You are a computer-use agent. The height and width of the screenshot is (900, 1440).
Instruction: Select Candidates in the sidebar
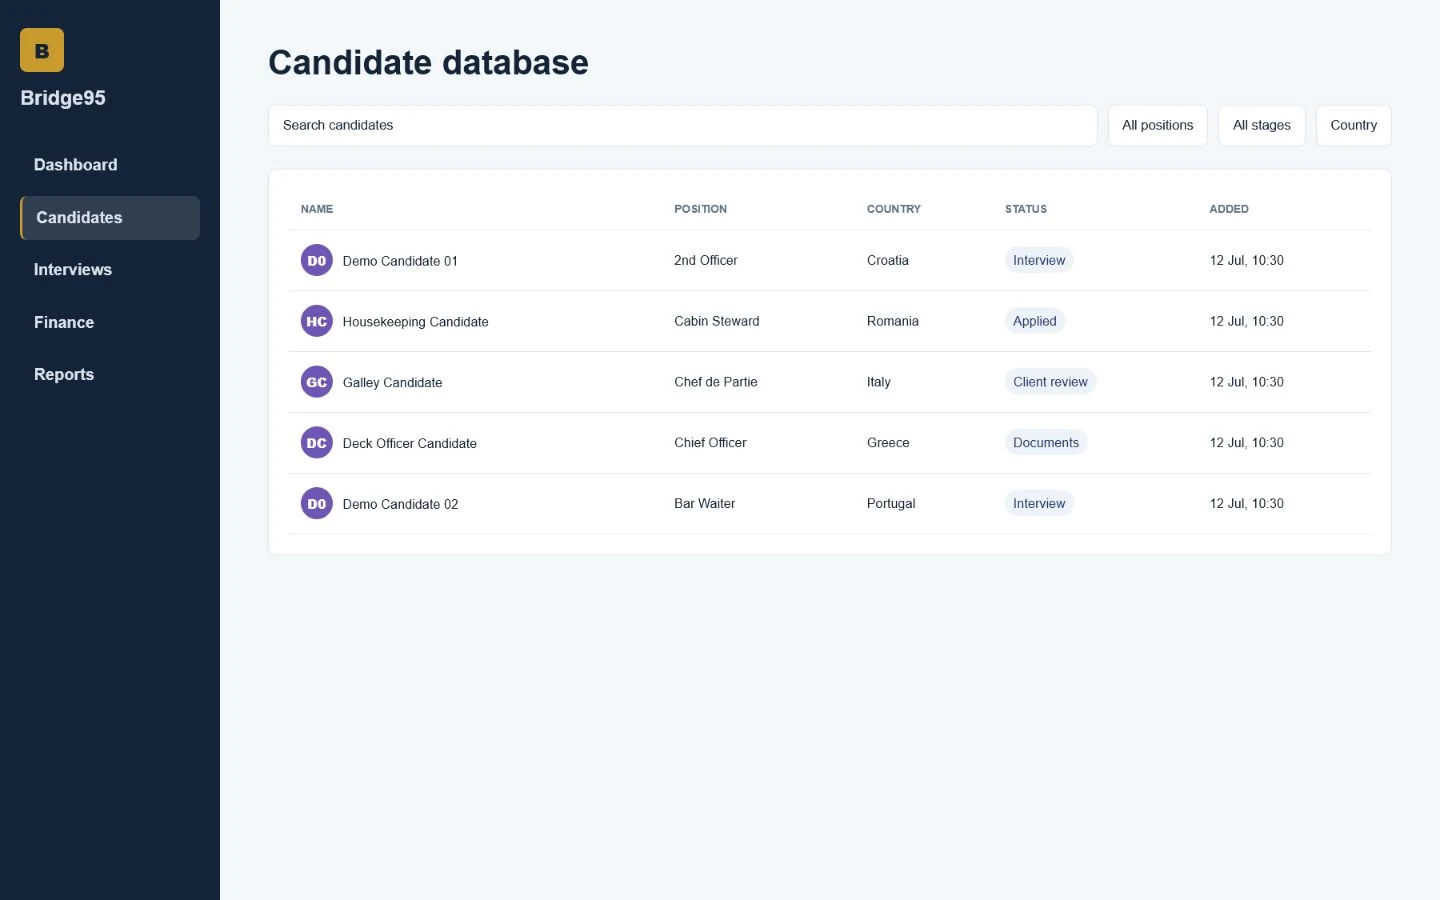pyautogui.click(x=110, y=218)
